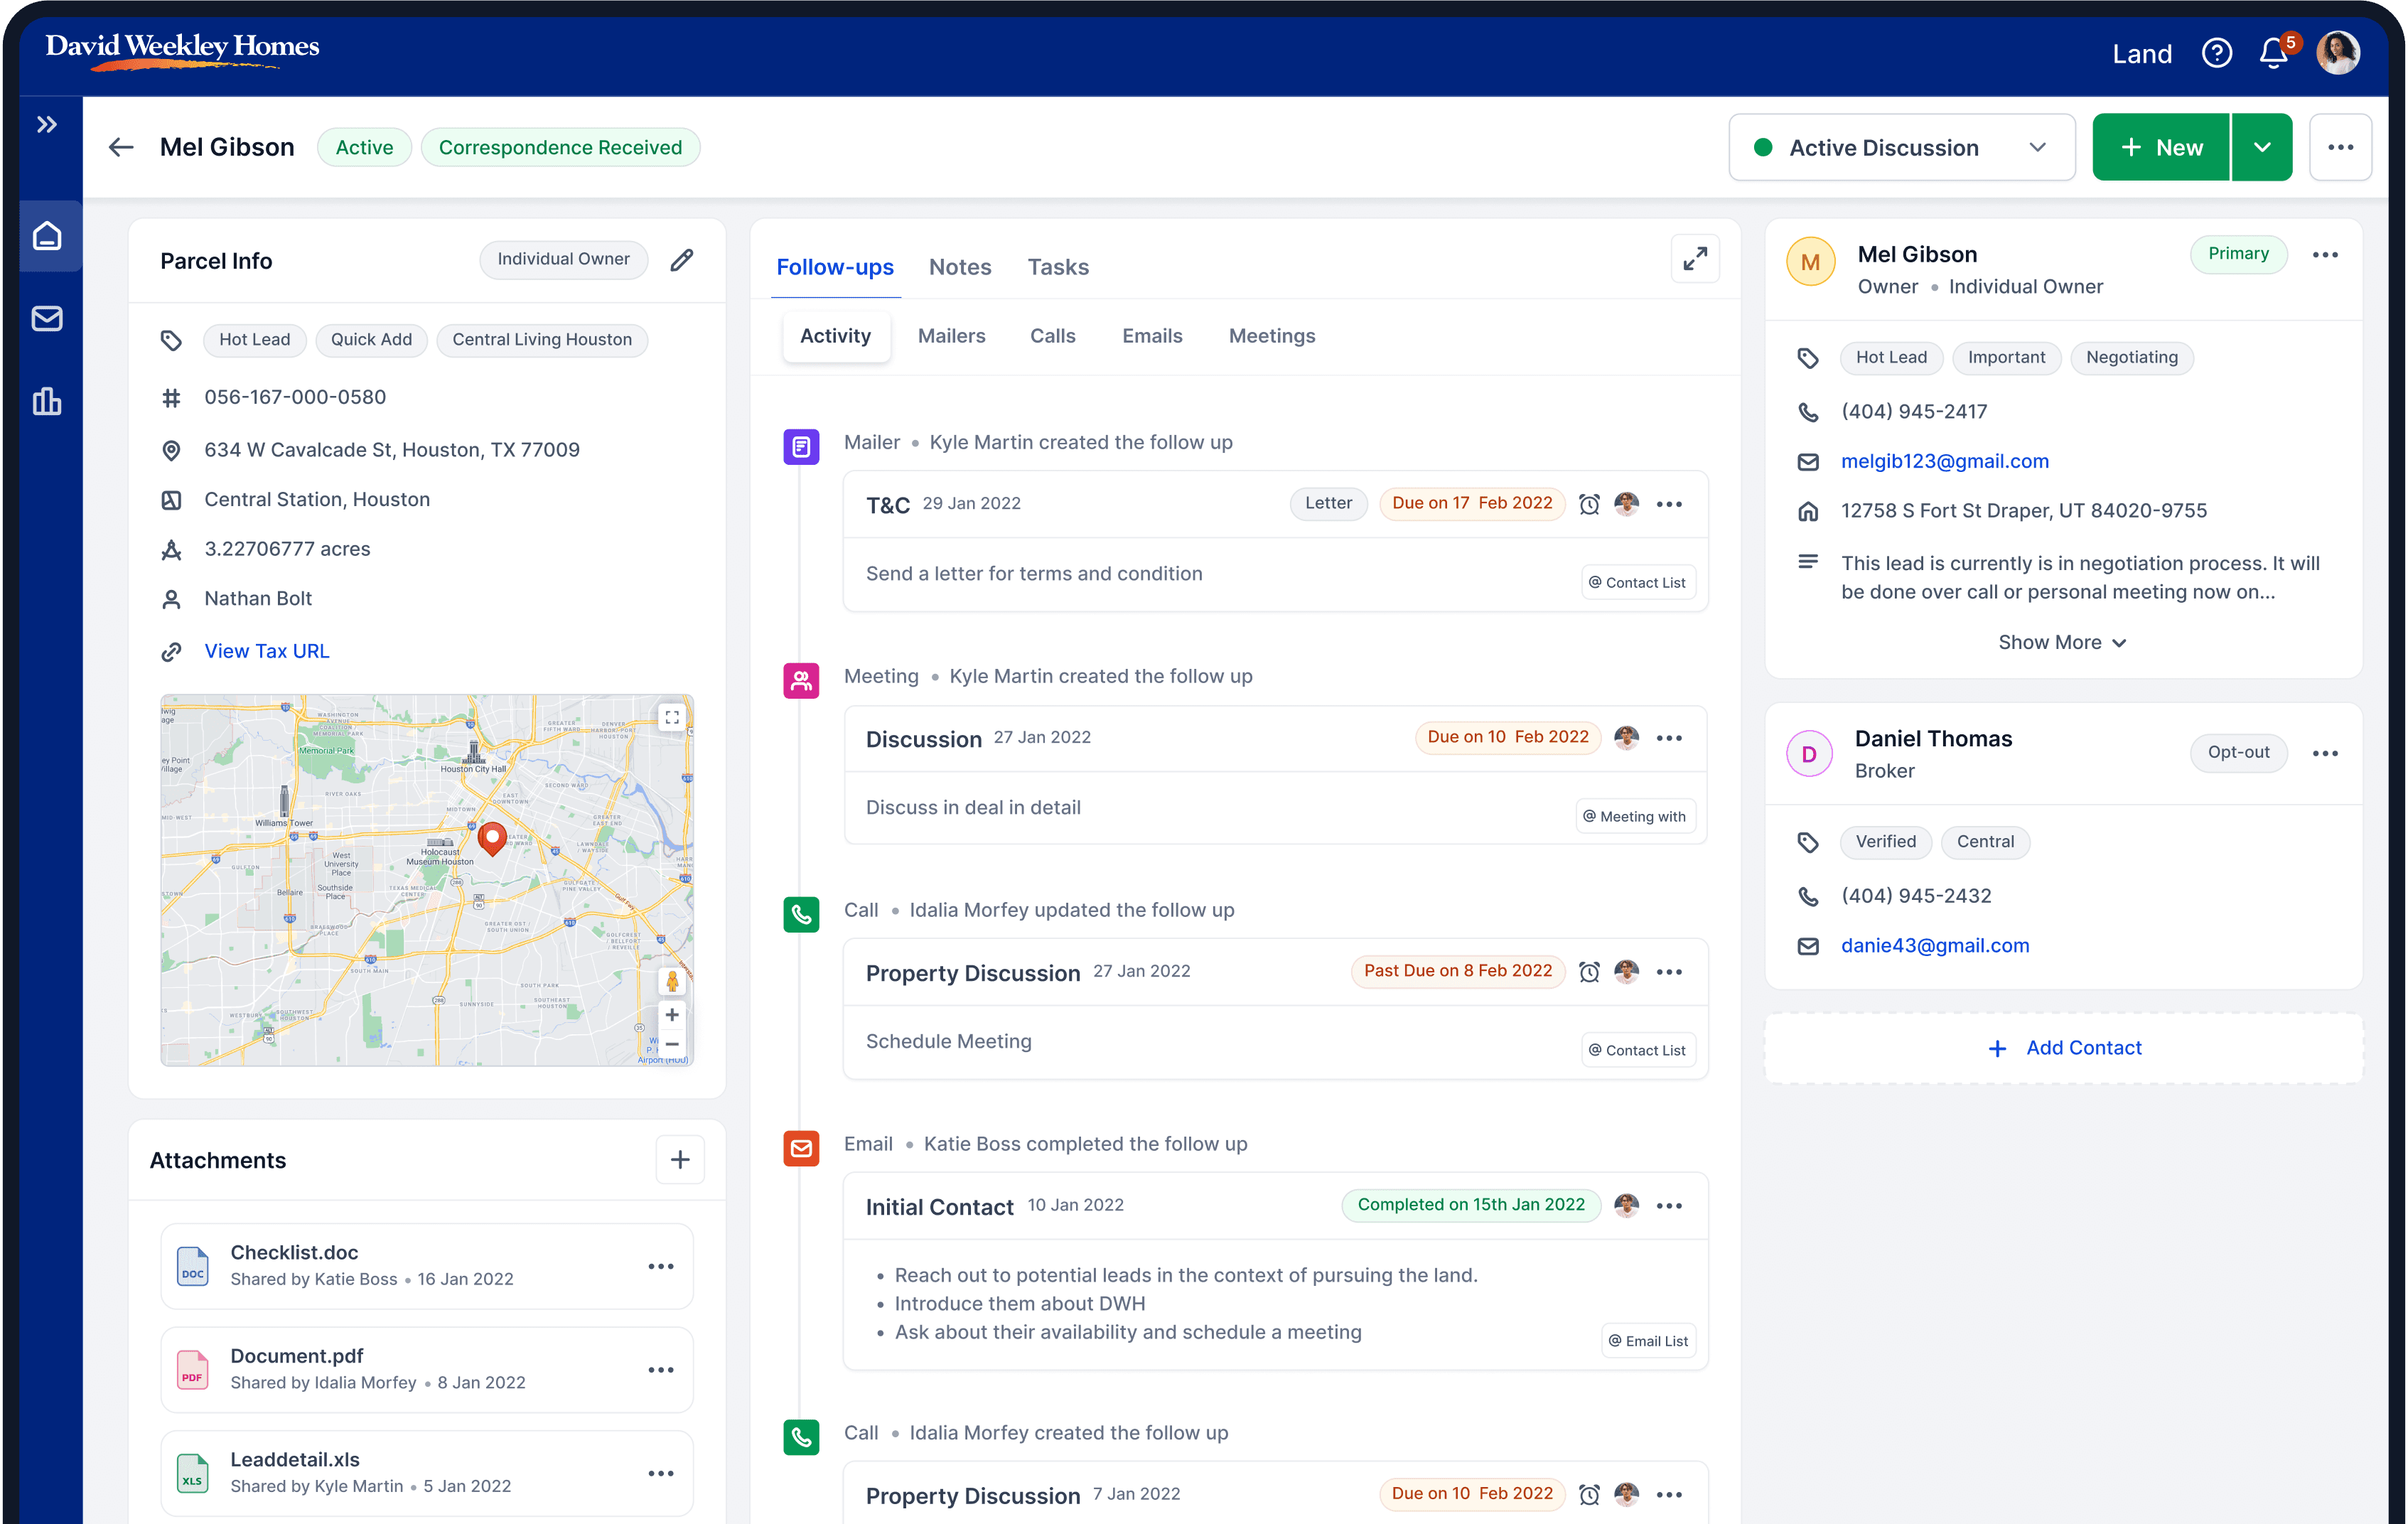Switch to the Notes tab
Viewport: 2408px width, 1524px height.
tap(959, 267)
